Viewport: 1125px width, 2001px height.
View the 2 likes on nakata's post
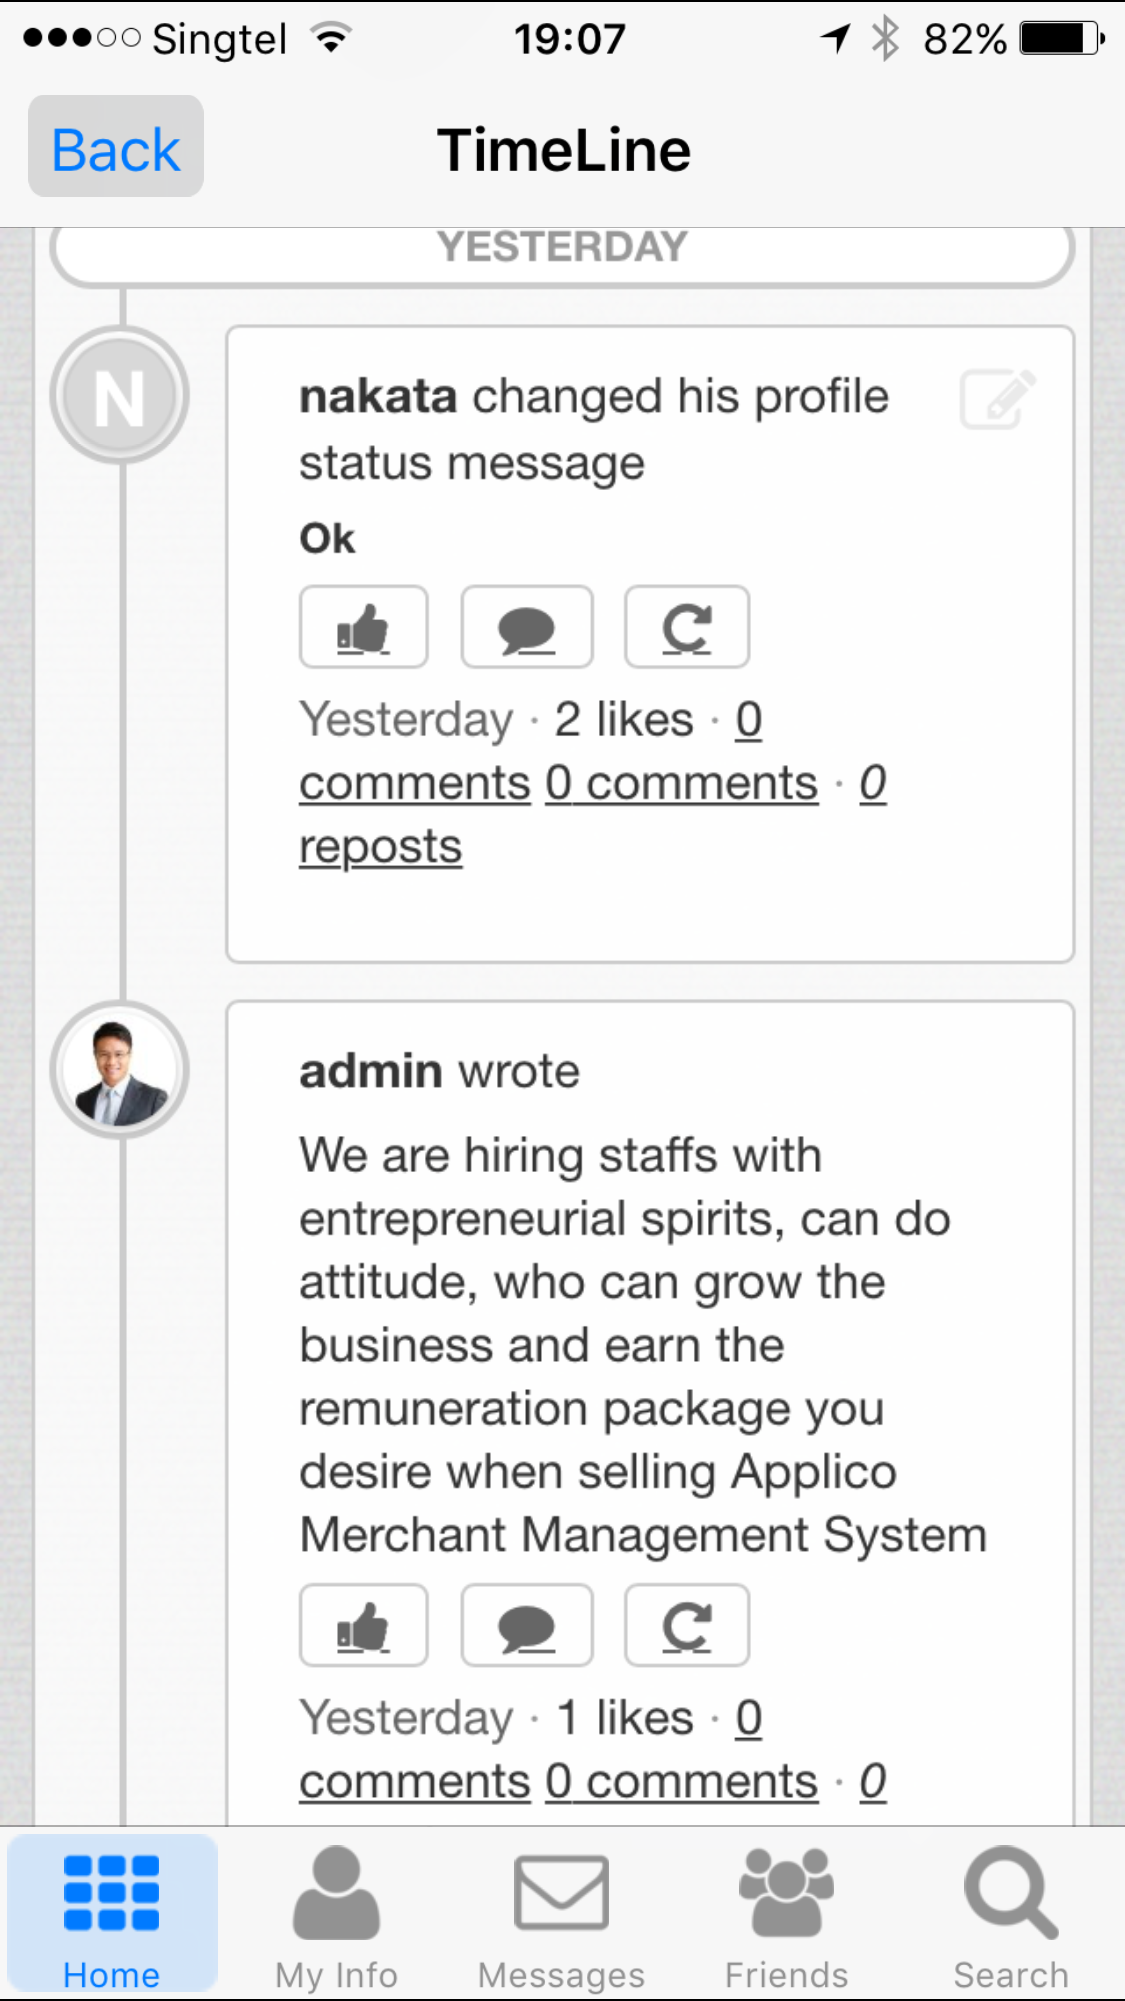(624, 720)
